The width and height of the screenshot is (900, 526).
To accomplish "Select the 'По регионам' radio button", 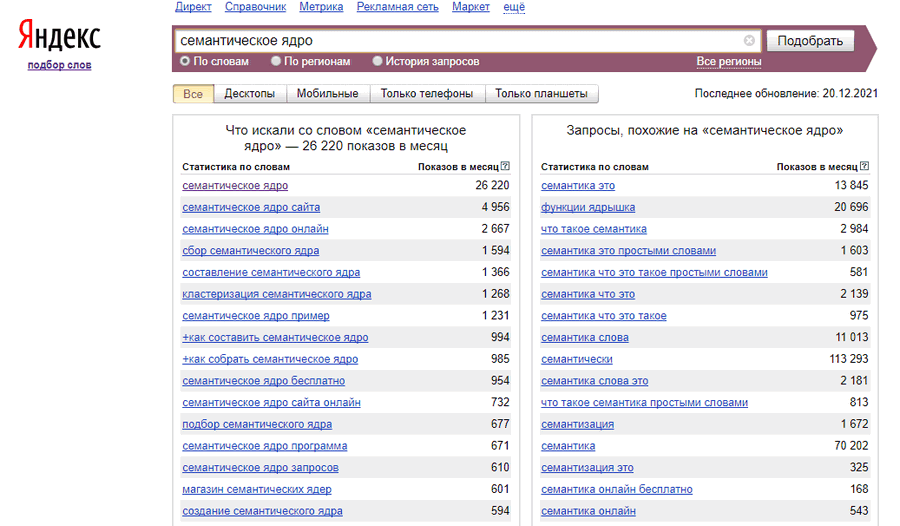I will tap(276, 61).
